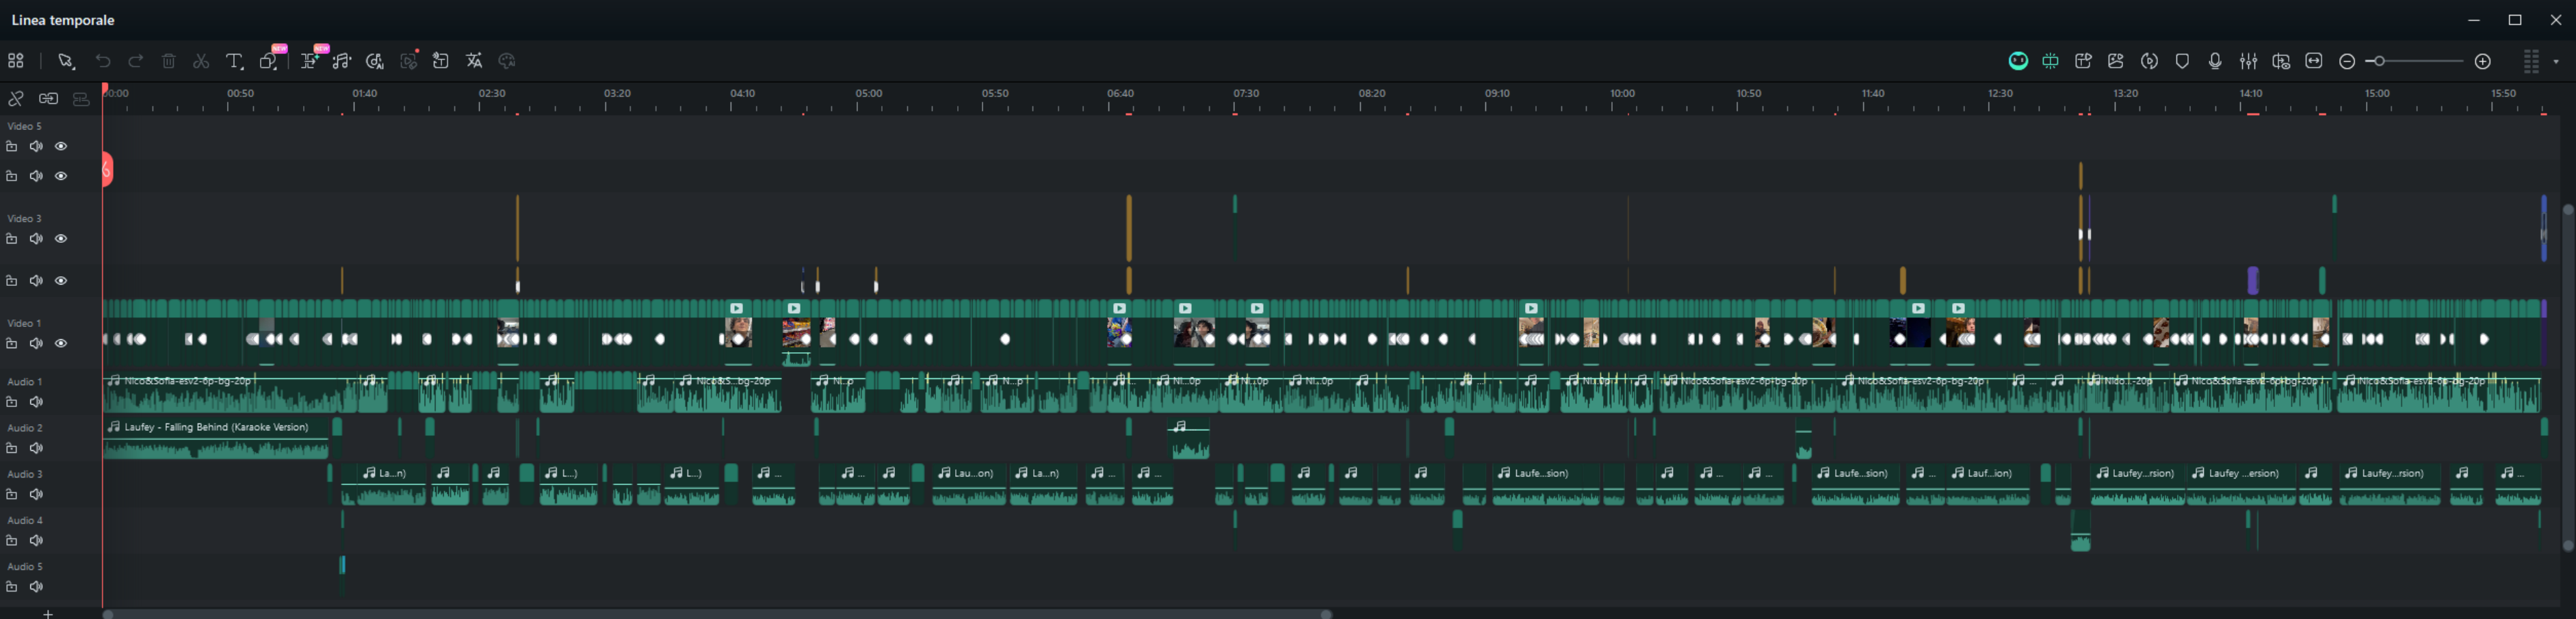Click the AI translation icon
Image resolution: width=2576 pixels, height=619 pixels.
pos(474,61)
